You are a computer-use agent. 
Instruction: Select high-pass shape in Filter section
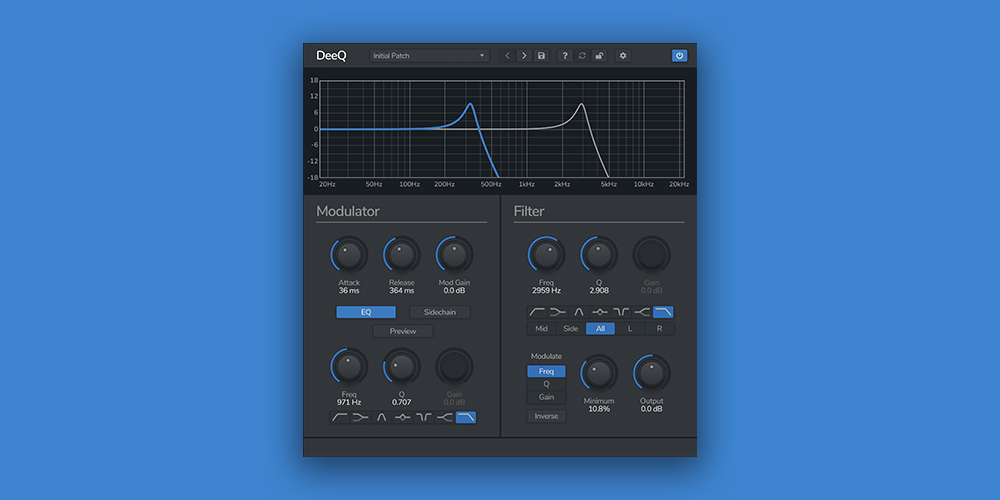(x=537, y=312)
